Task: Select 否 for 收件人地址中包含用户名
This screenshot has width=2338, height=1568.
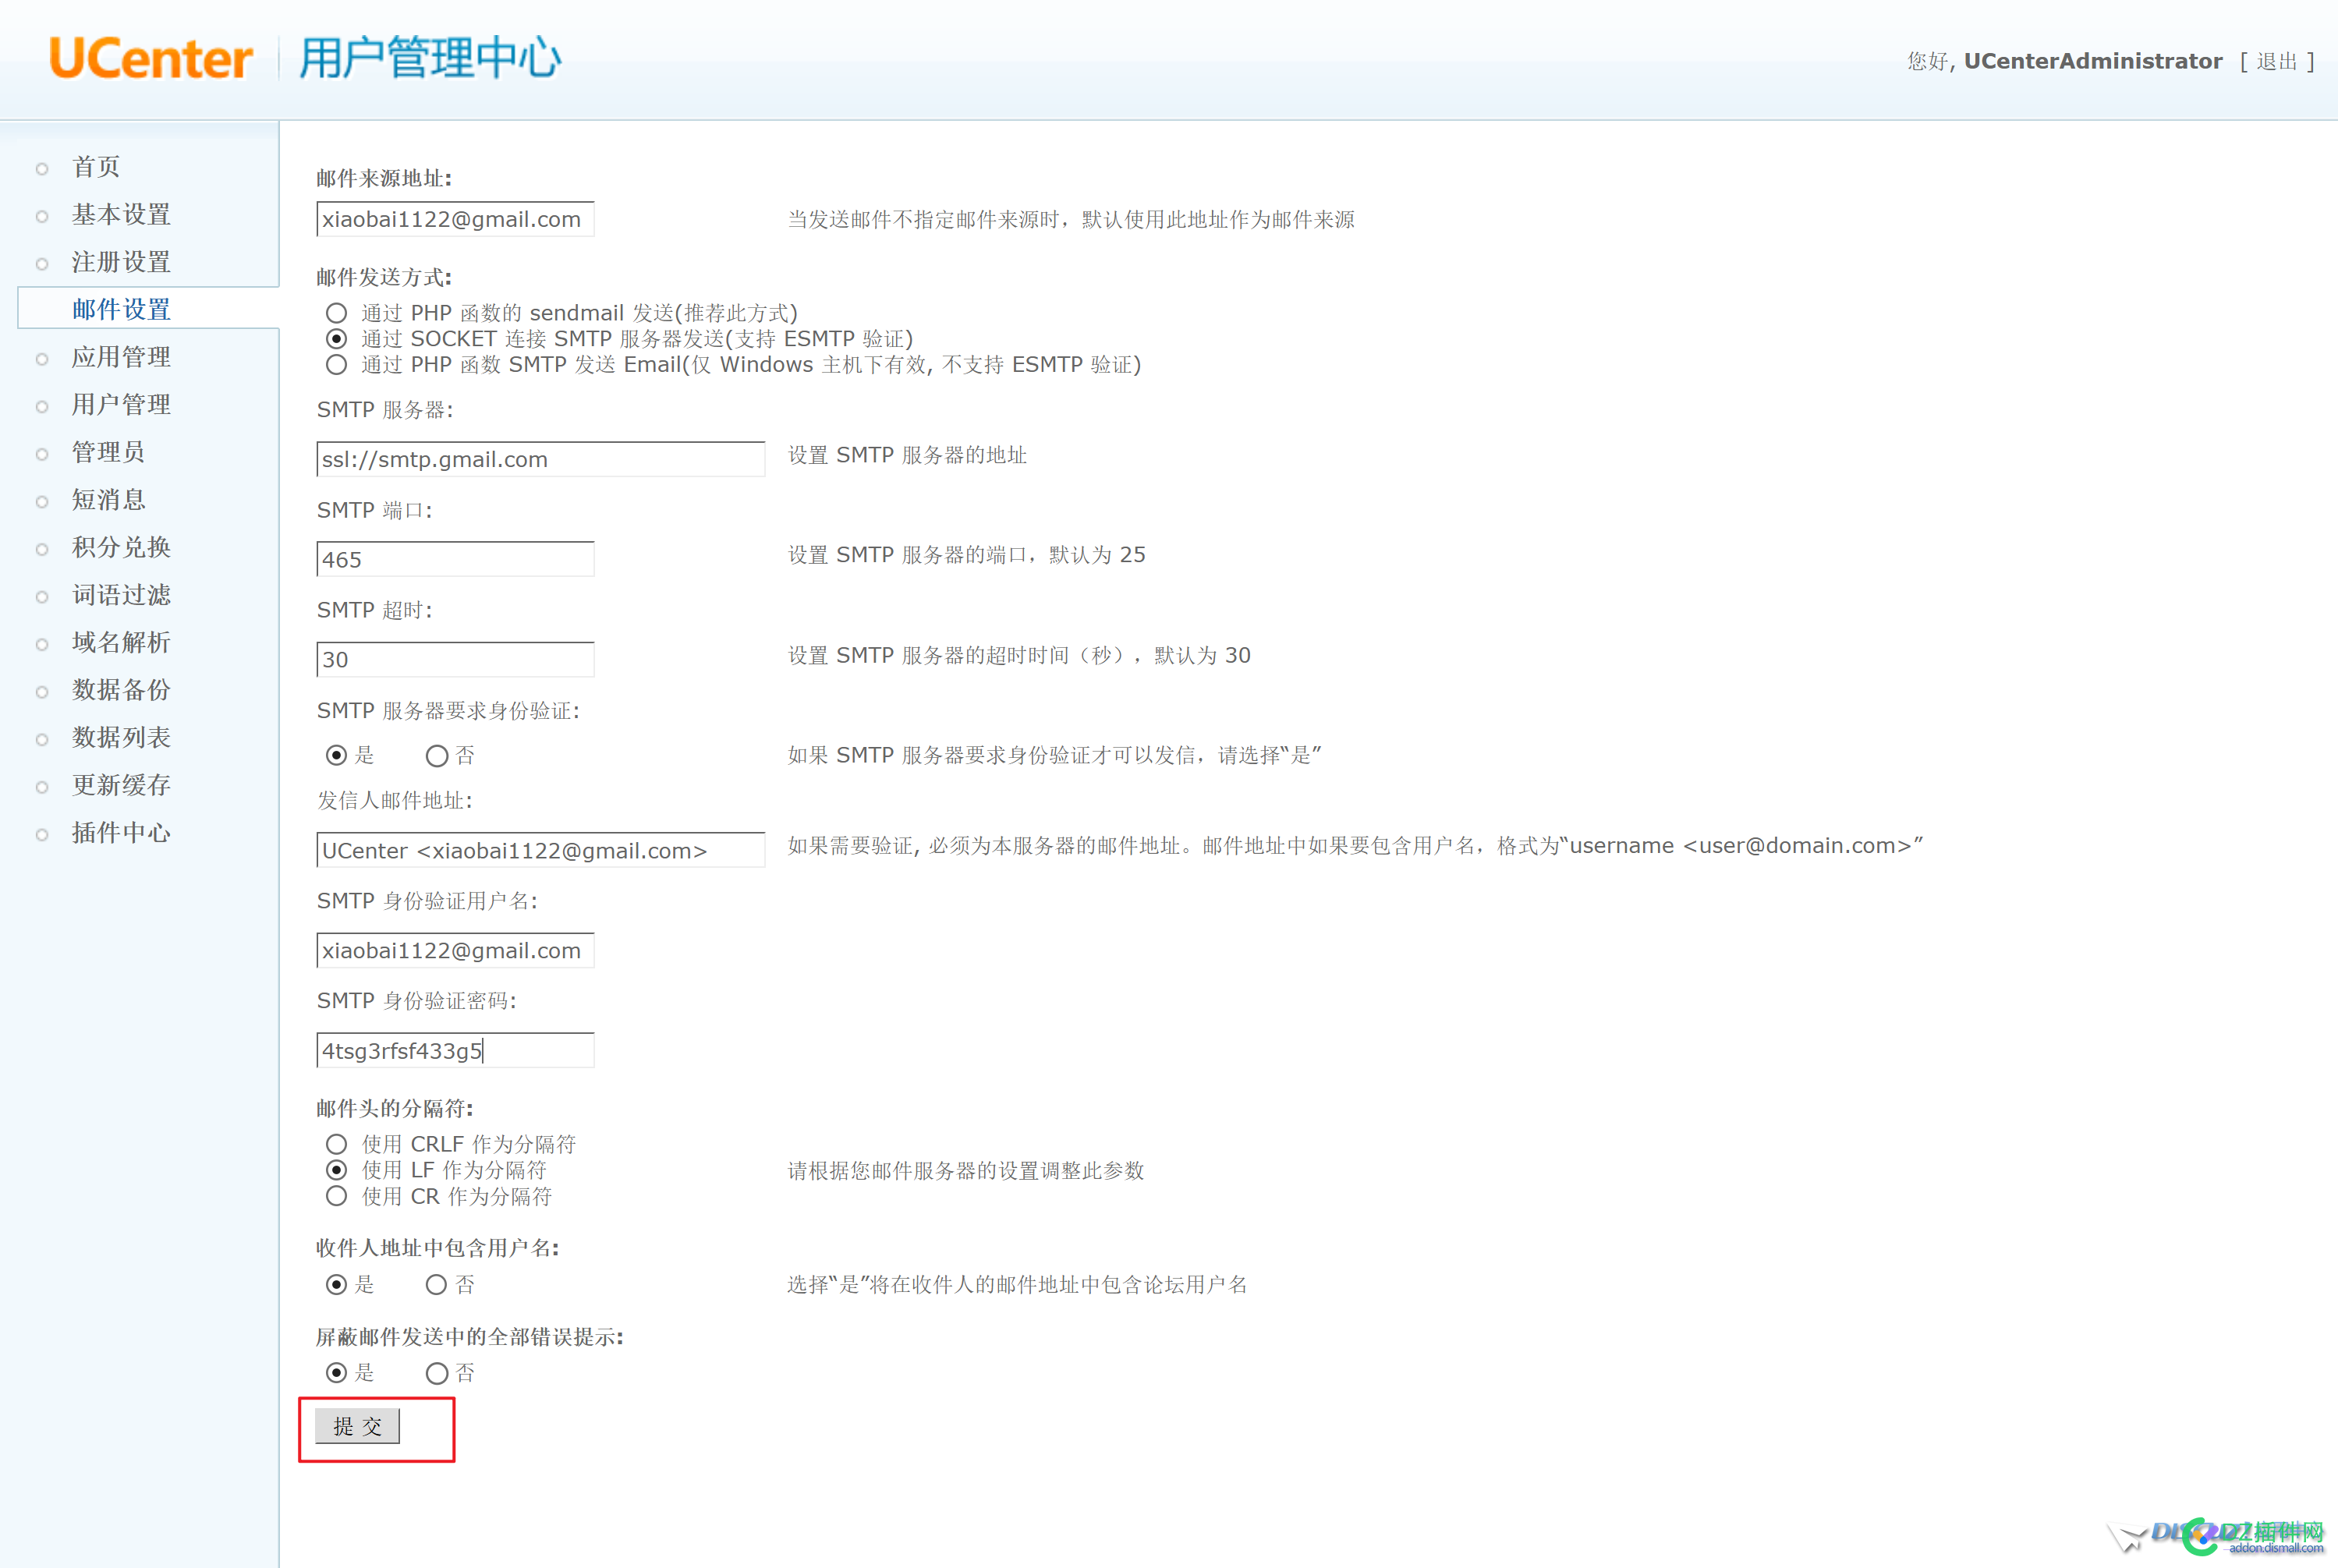Action: coord(437,1284)
